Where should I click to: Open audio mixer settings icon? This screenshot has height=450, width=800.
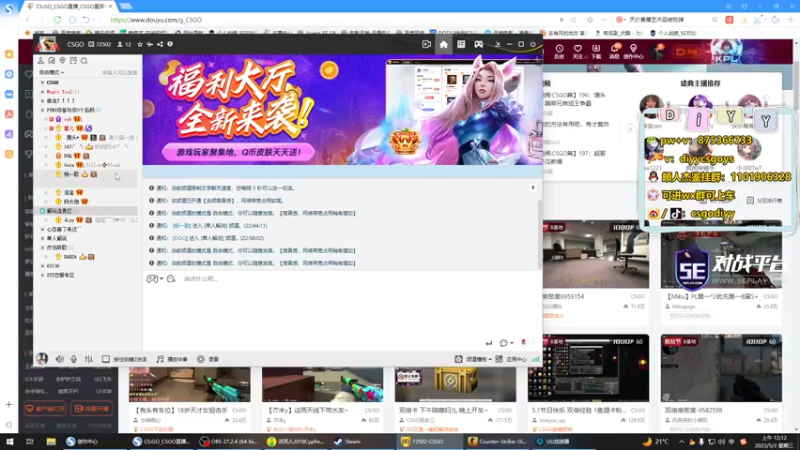click(89, 359)
